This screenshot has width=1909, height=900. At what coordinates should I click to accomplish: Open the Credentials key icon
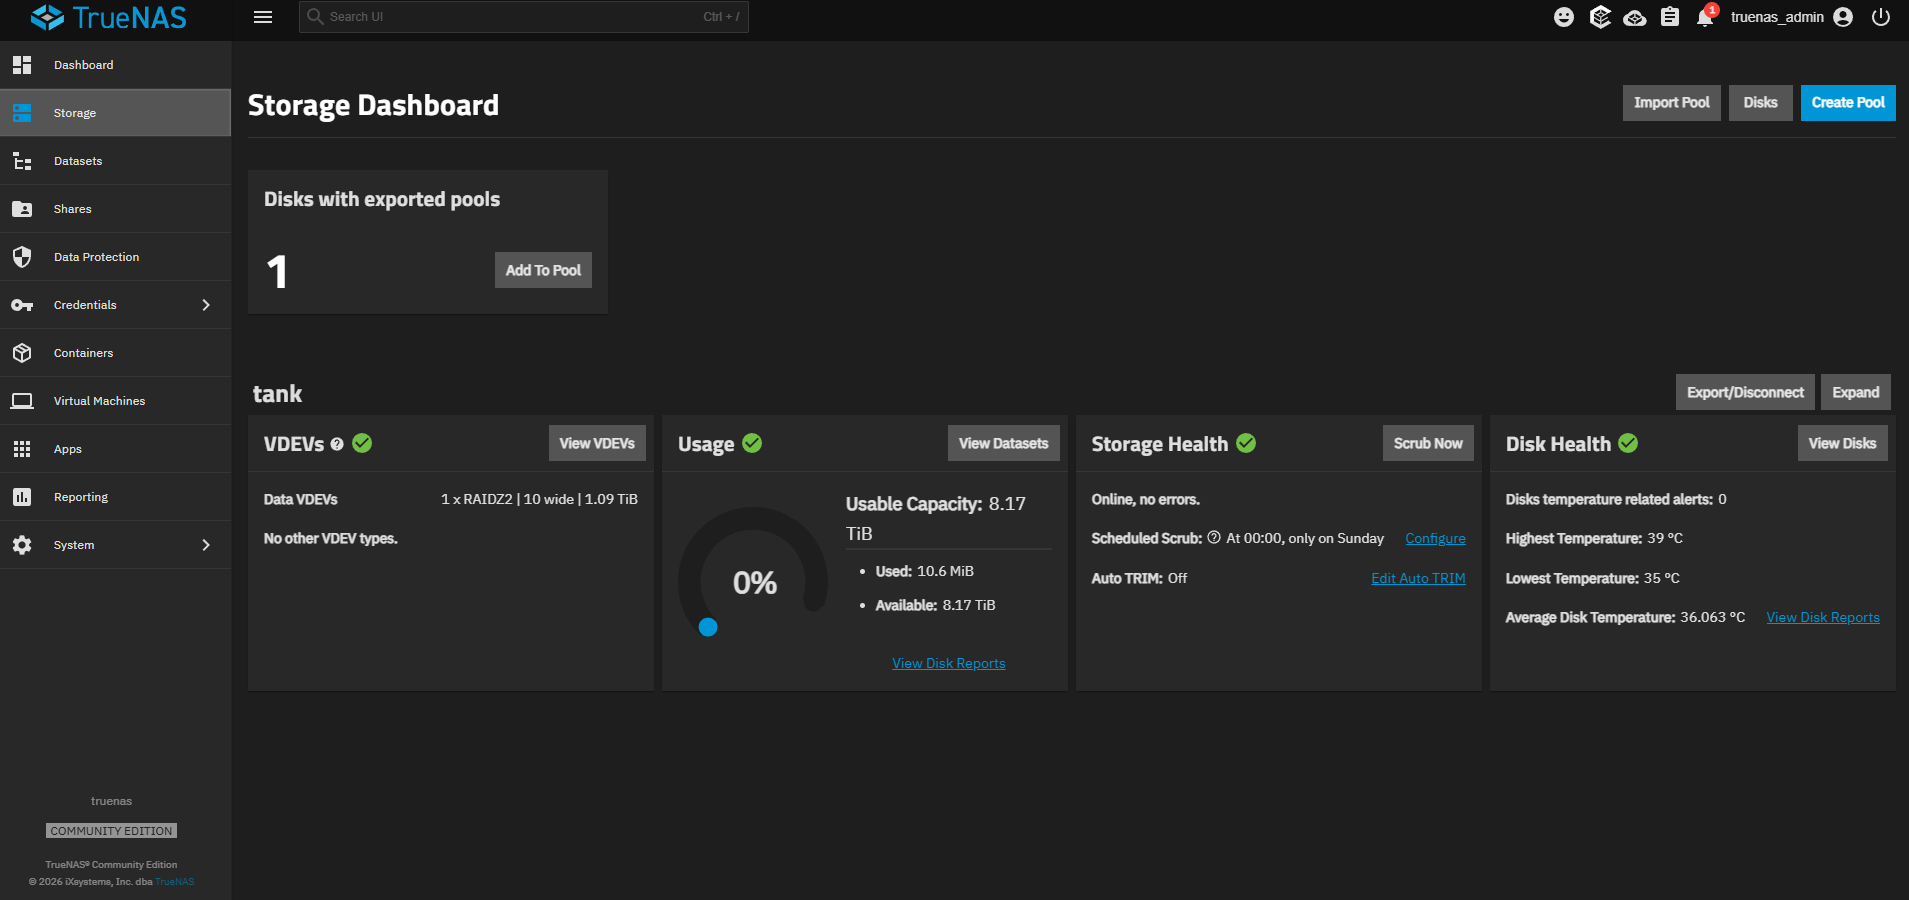(22, 305)
